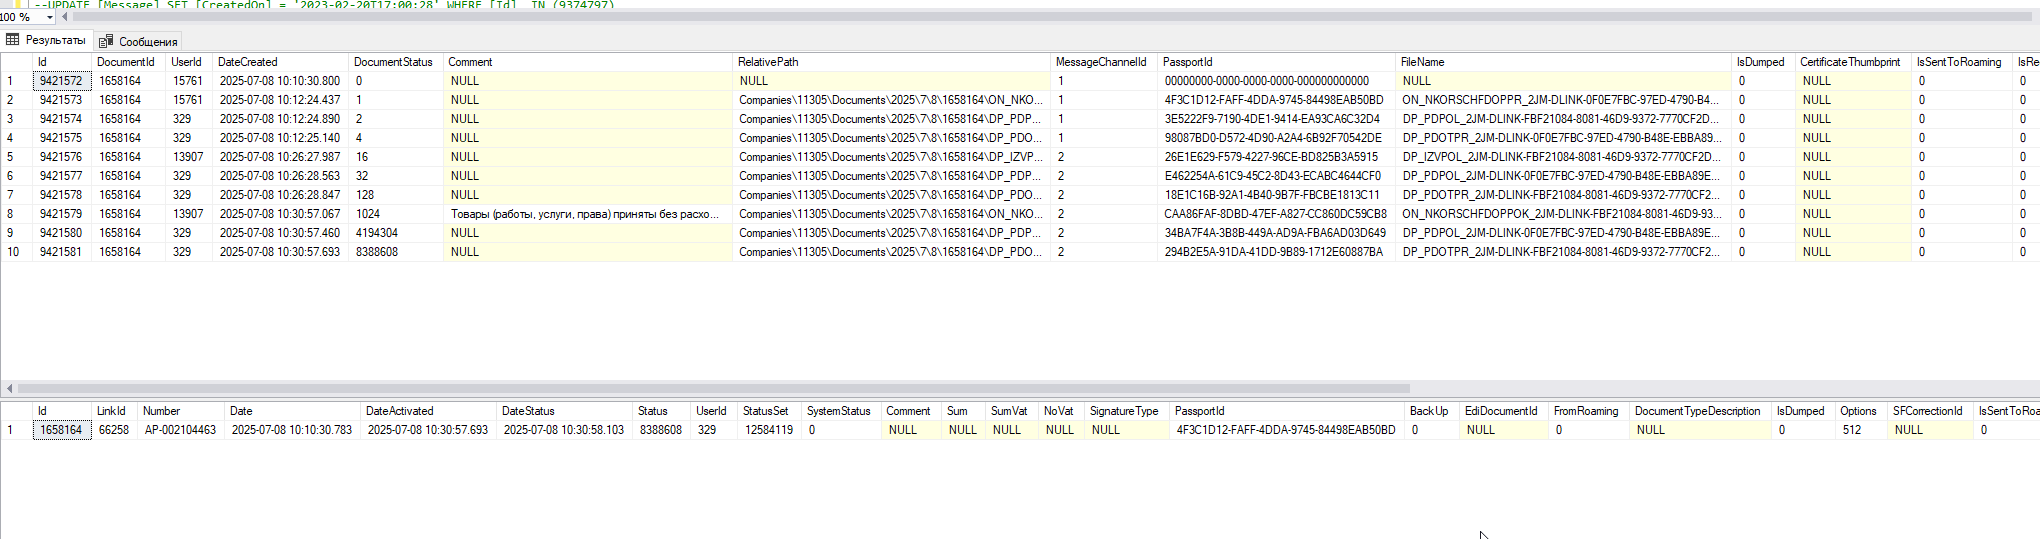
Task: Click DateCreated cell 2025-07-08 10:30:57.693 in upper grid
Action: (280, 252)
